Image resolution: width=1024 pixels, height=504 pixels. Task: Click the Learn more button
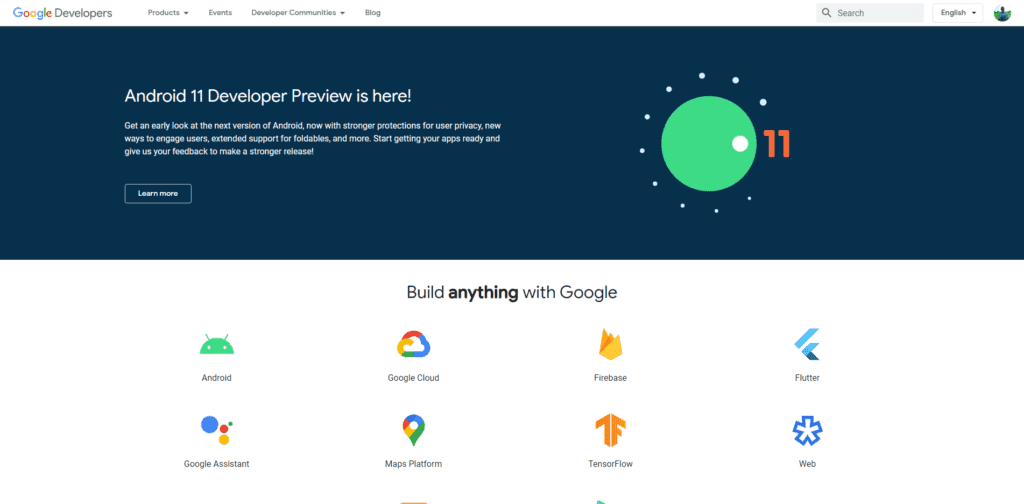pos(158,194)
